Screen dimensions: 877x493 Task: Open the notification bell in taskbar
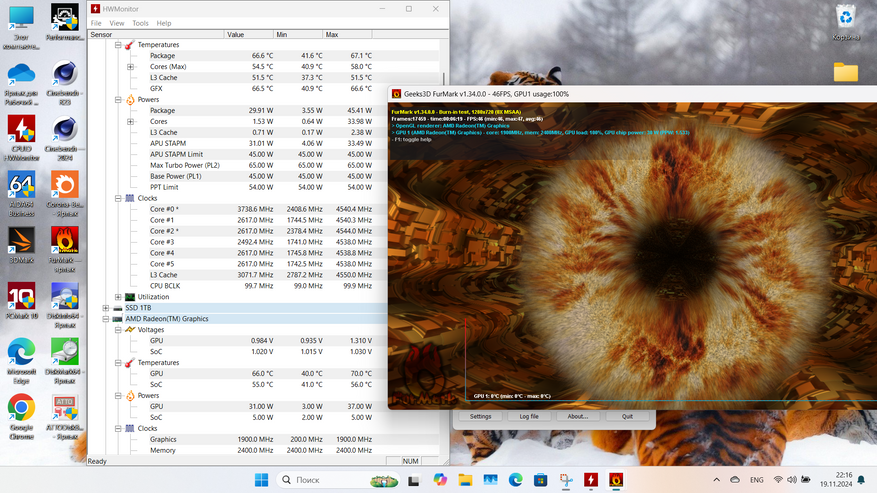coord(861,480)
